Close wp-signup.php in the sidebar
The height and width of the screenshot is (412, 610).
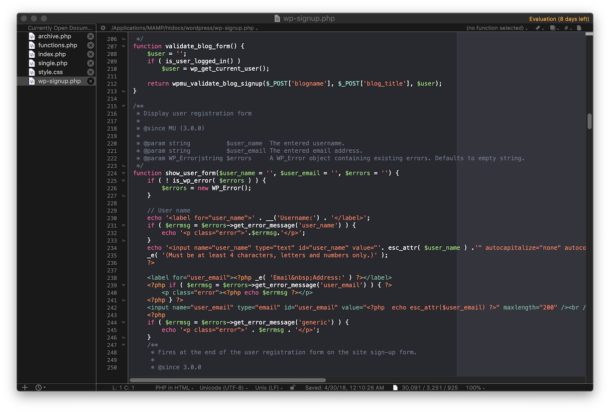tap(90, 81)
